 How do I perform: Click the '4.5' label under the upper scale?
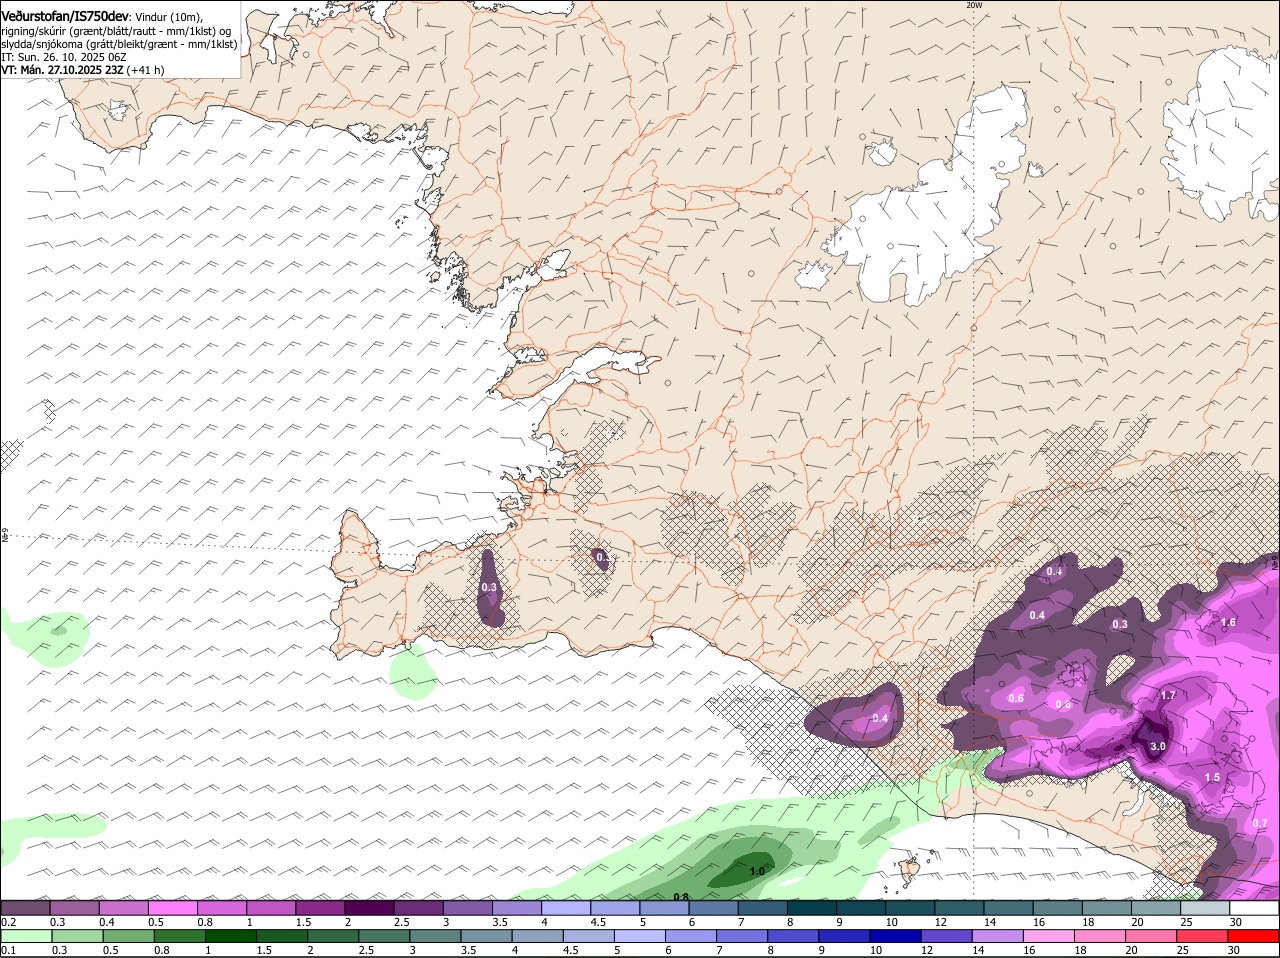pyautogui.click(x=599, y=922)
